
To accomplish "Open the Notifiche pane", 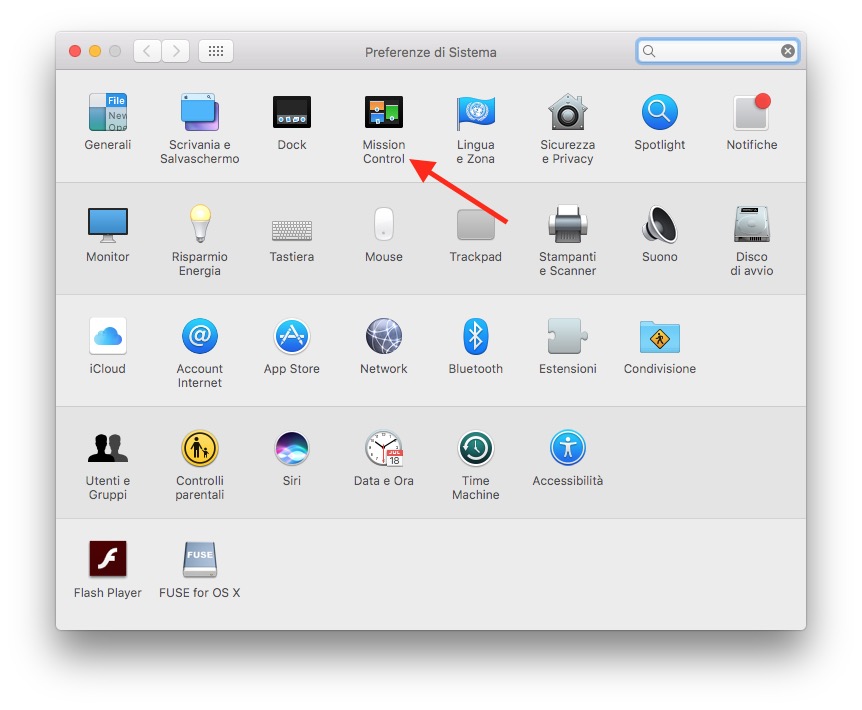I will [751, 112].
